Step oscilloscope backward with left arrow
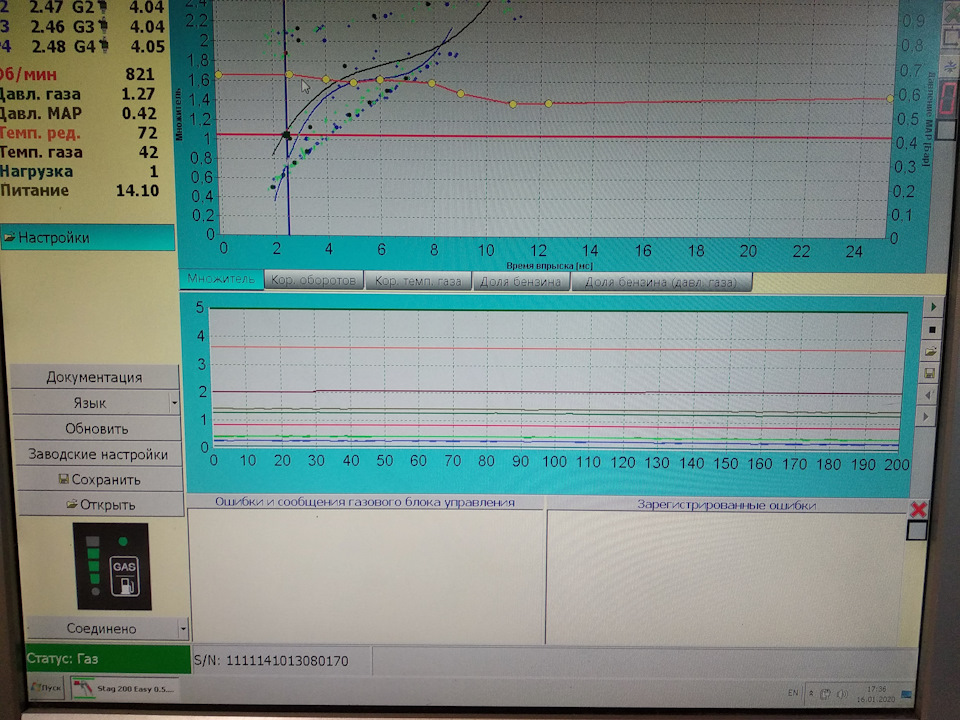960x720 pixels. coord(928,395)
